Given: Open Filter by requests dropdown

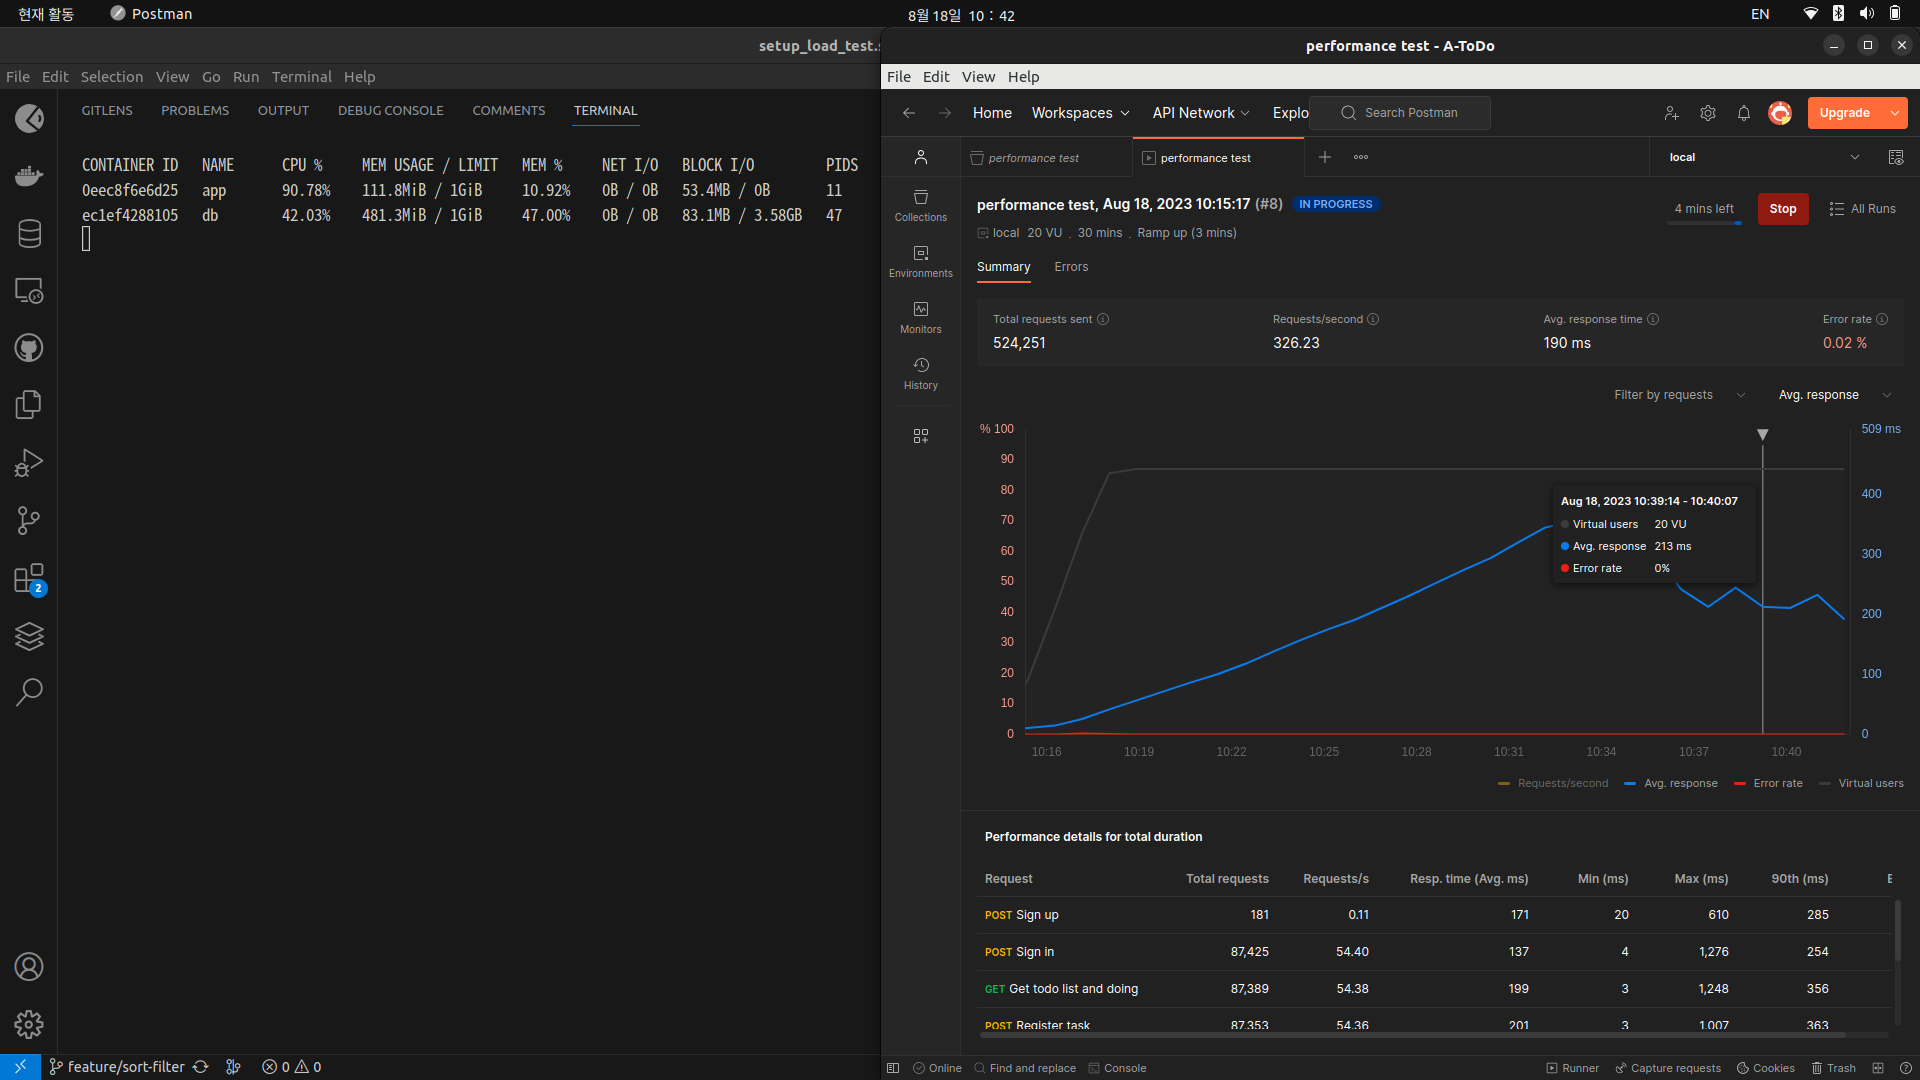Looking at the screenshot, I should tap(1680, 395).
